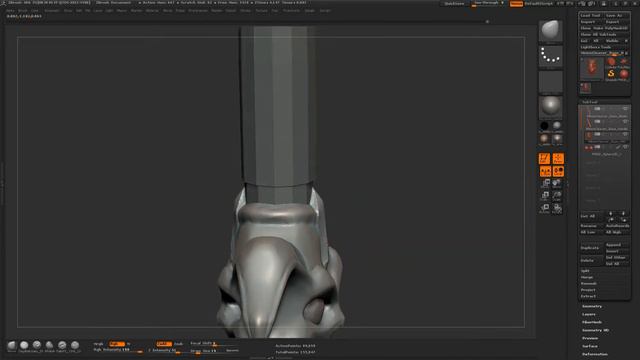Screen dimensions: 640x360
Task: Open the Dots stroke type selector
Action: 551,56
